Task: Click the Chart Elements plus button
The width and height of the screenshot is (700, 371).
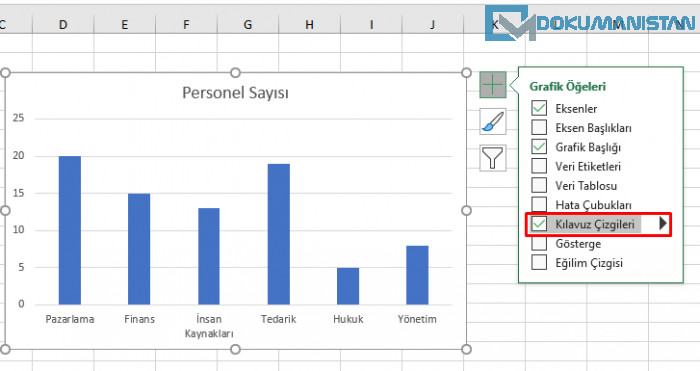Action: coord(493,85)
